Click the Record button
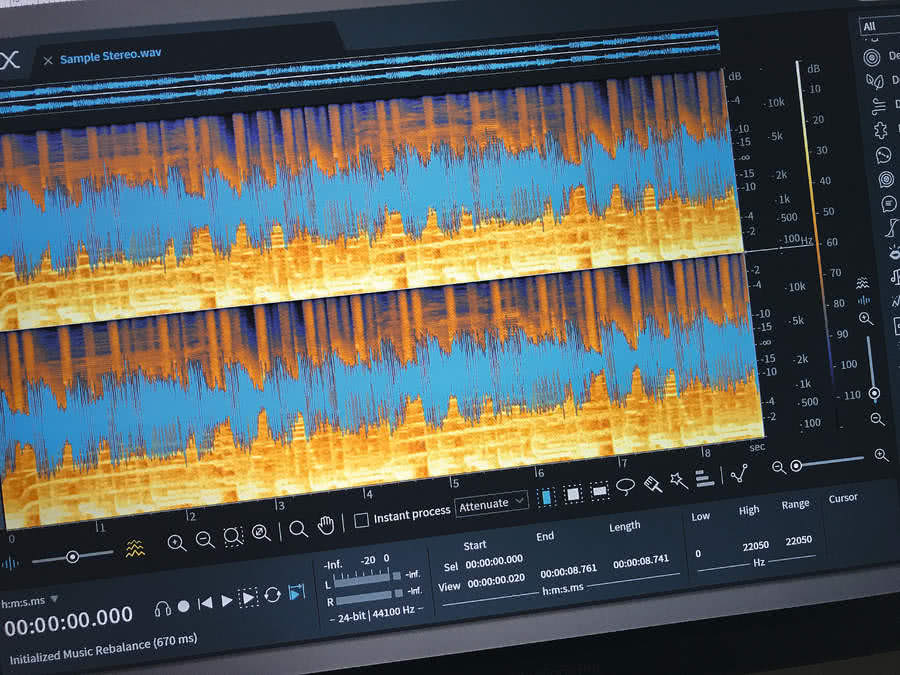 [x=184, y=606]
